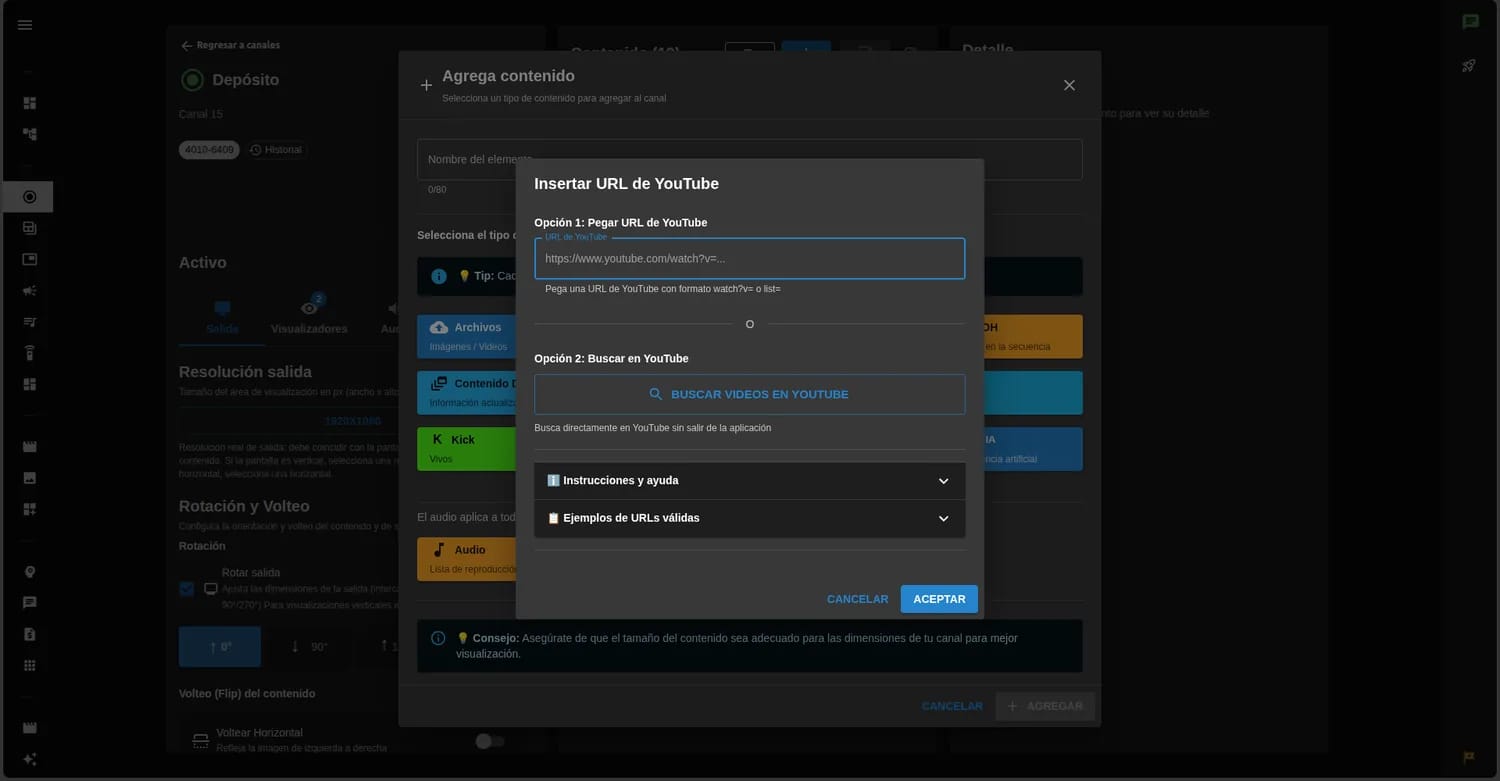Select the 90° rotation button
The image size is (1500, 781).
pos(309,647)
